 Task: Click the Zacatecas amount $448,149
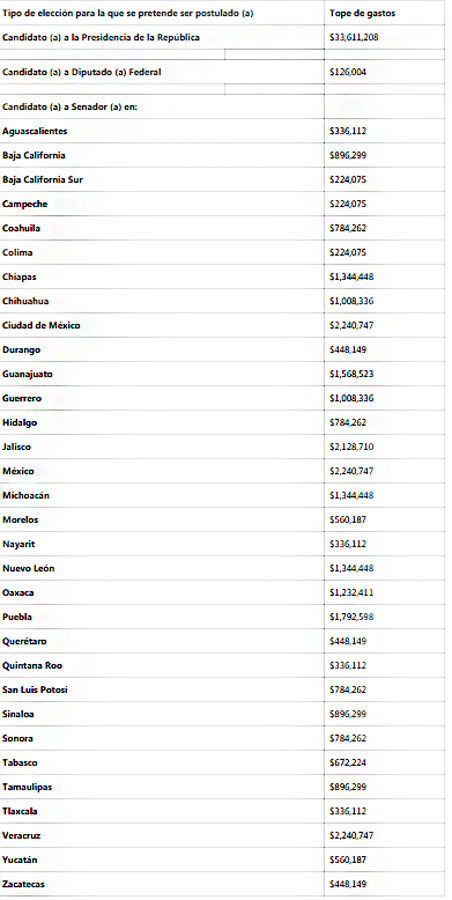point(348,885)
